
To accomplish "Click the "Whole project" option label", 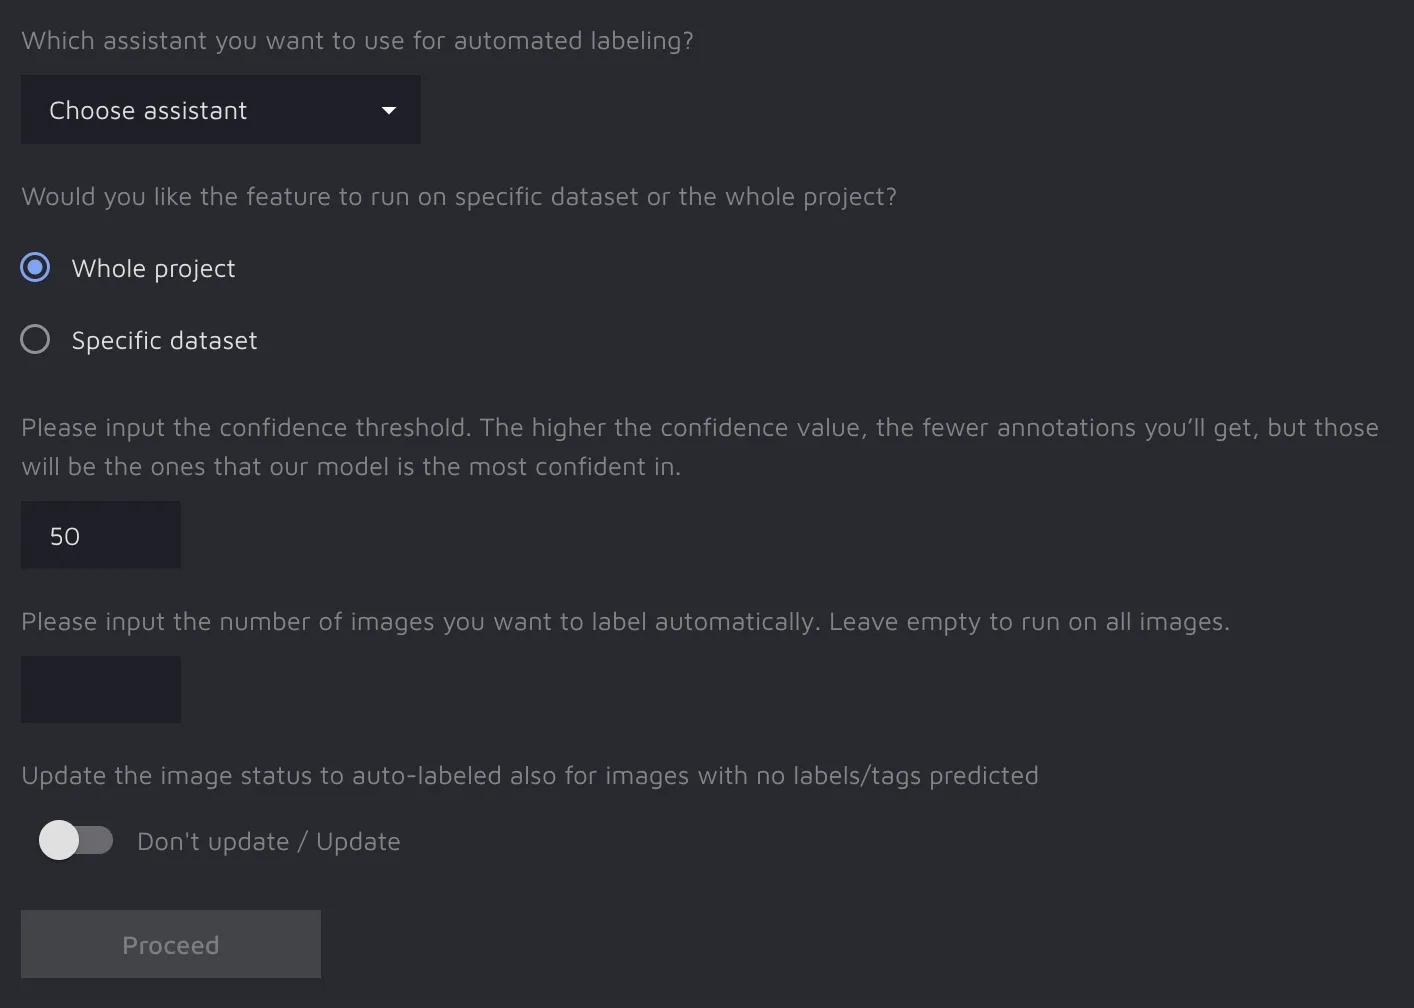I will tap(153, 269).
